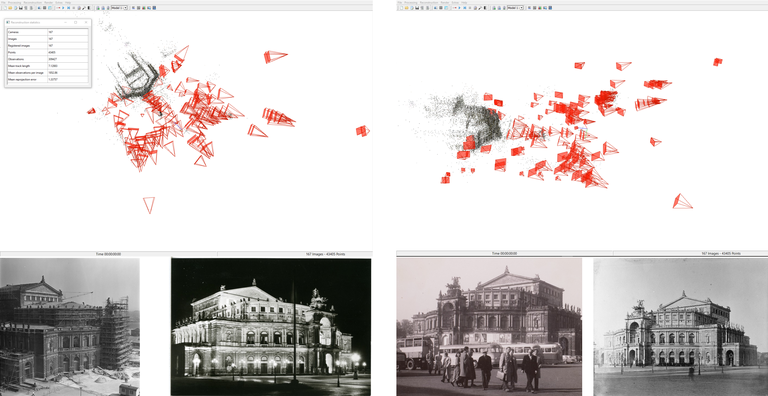Open Feature matching in left window toolbar

[45, 8]
